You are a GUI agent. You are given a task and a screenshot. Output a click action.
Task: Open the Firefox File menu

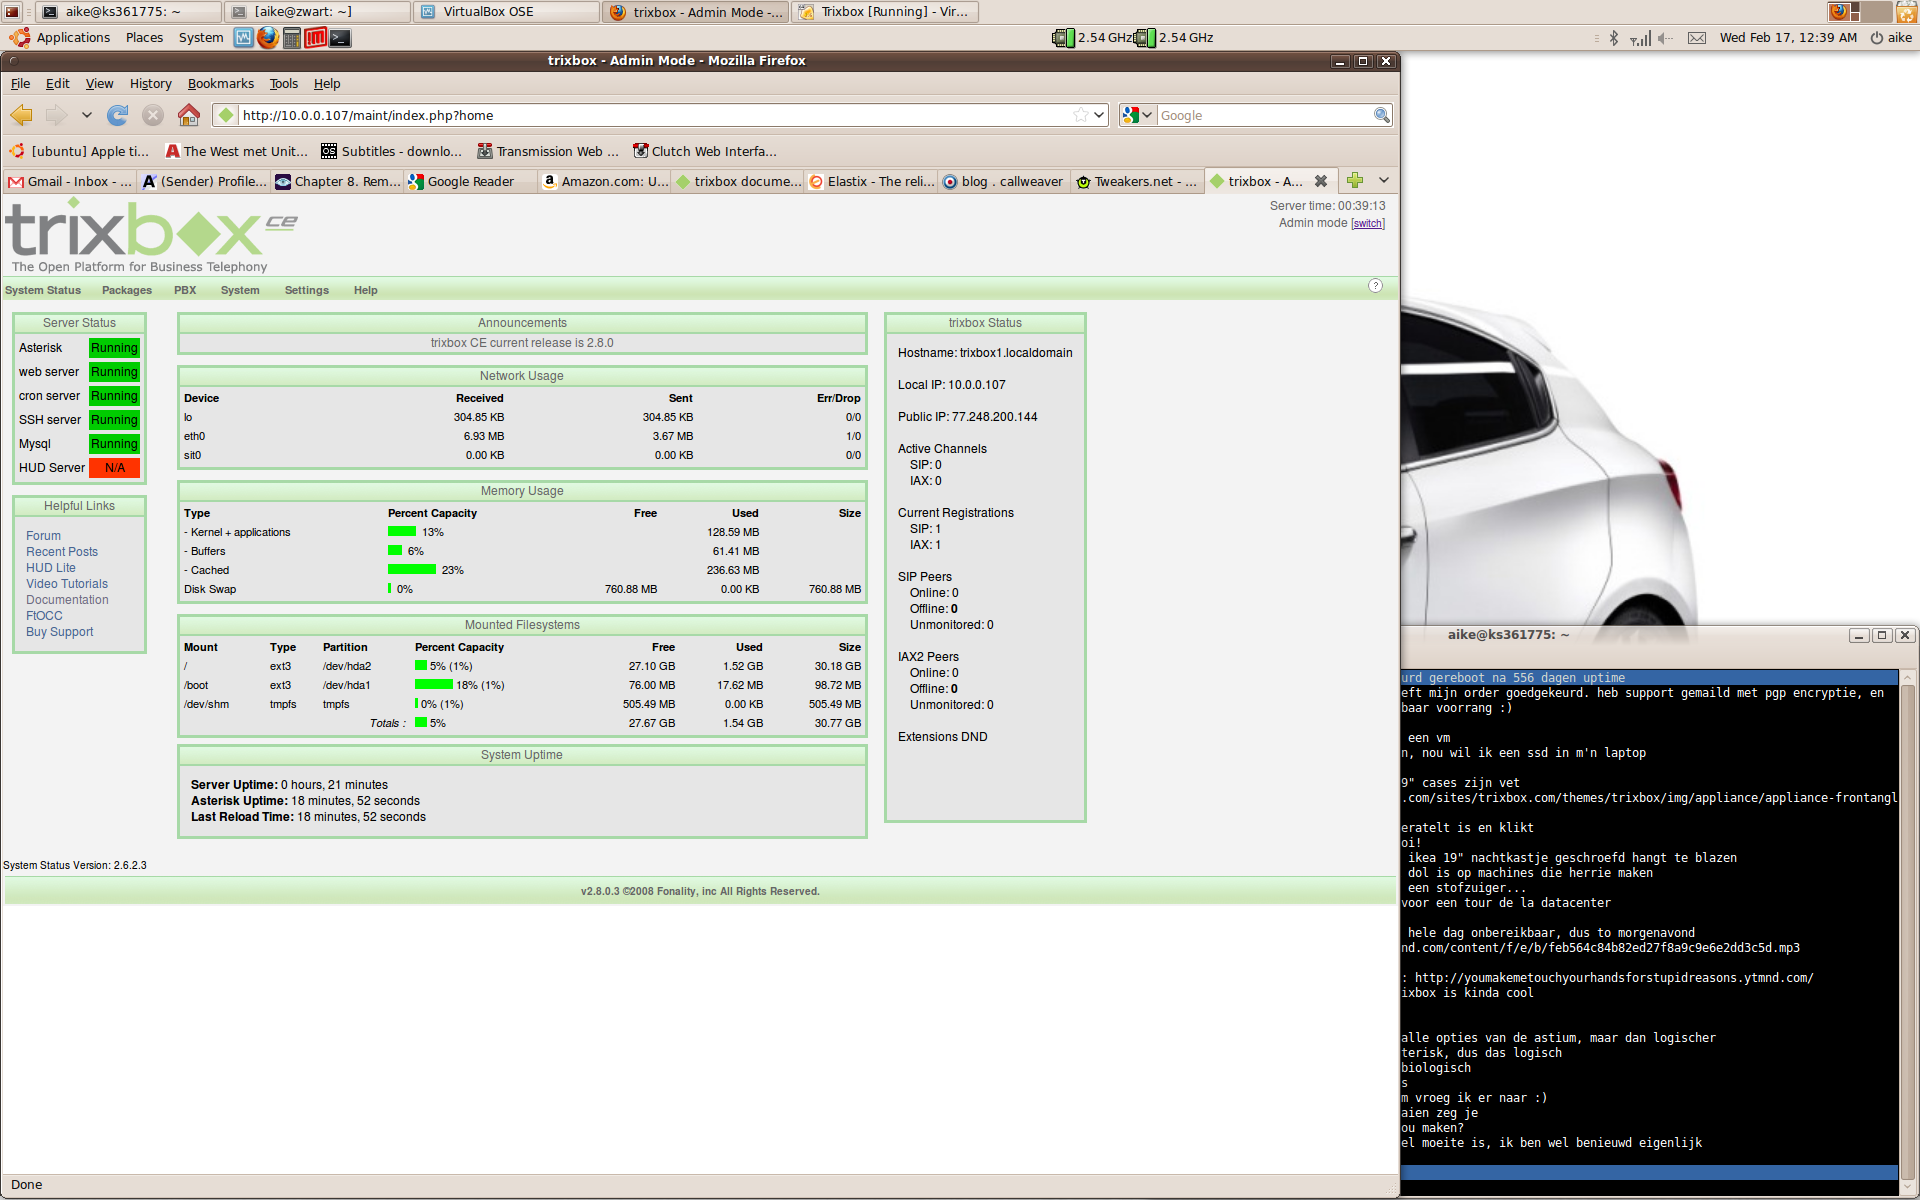click(20, 84)
